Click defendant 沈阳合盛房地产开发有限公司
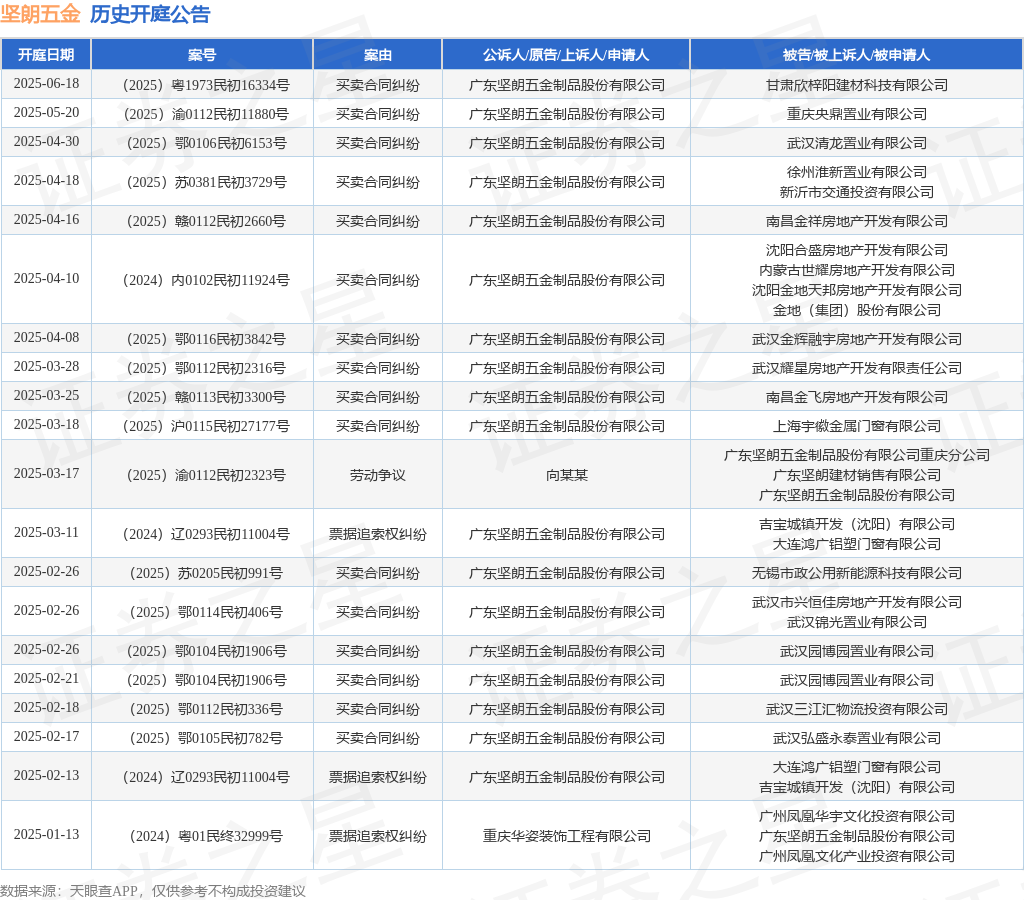 (857, 250)
